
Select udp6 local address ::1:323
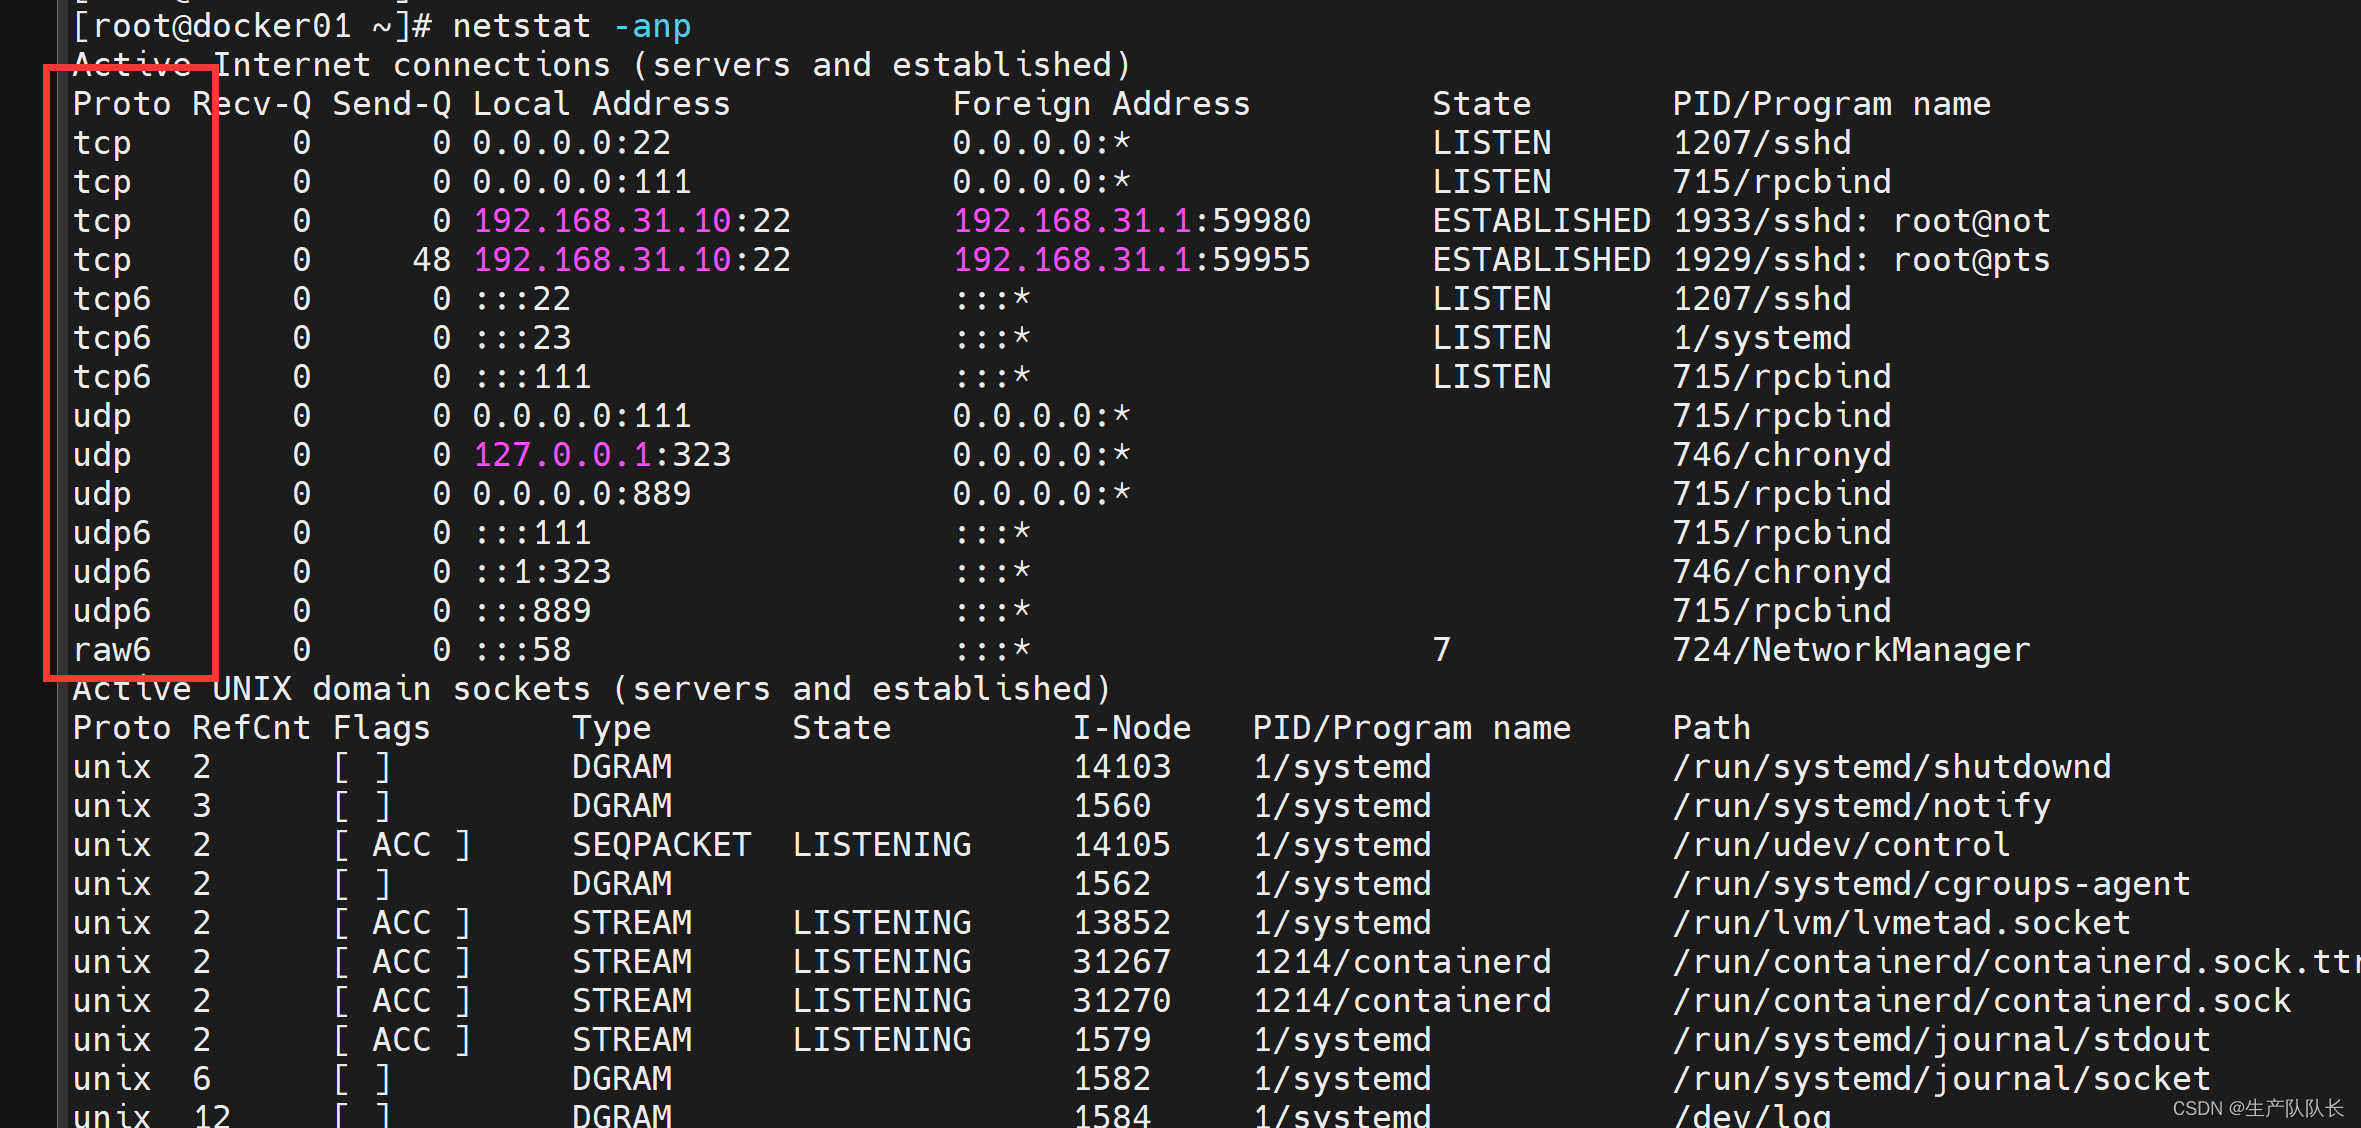pos(541,572)
